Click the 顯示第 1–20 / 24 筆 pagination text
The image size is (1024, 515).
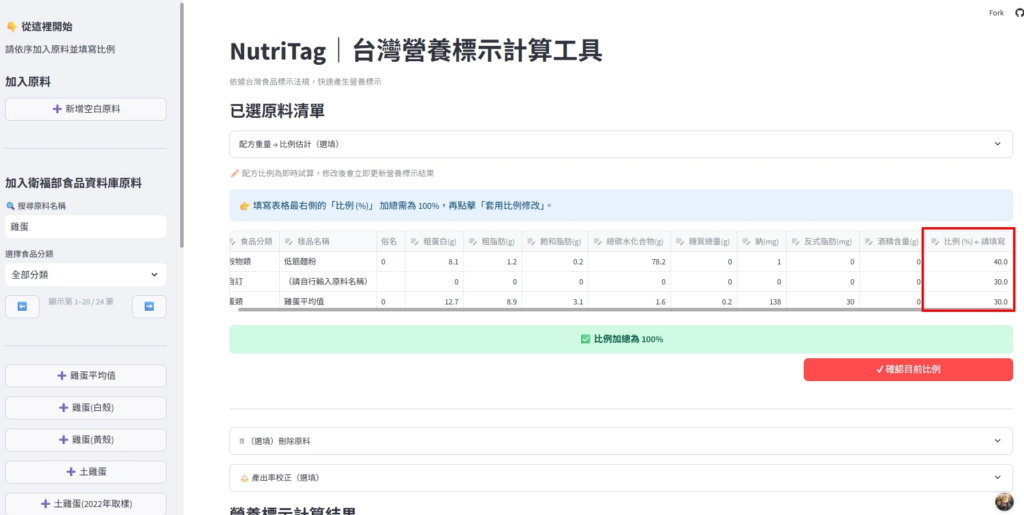(x=82, y=302)
